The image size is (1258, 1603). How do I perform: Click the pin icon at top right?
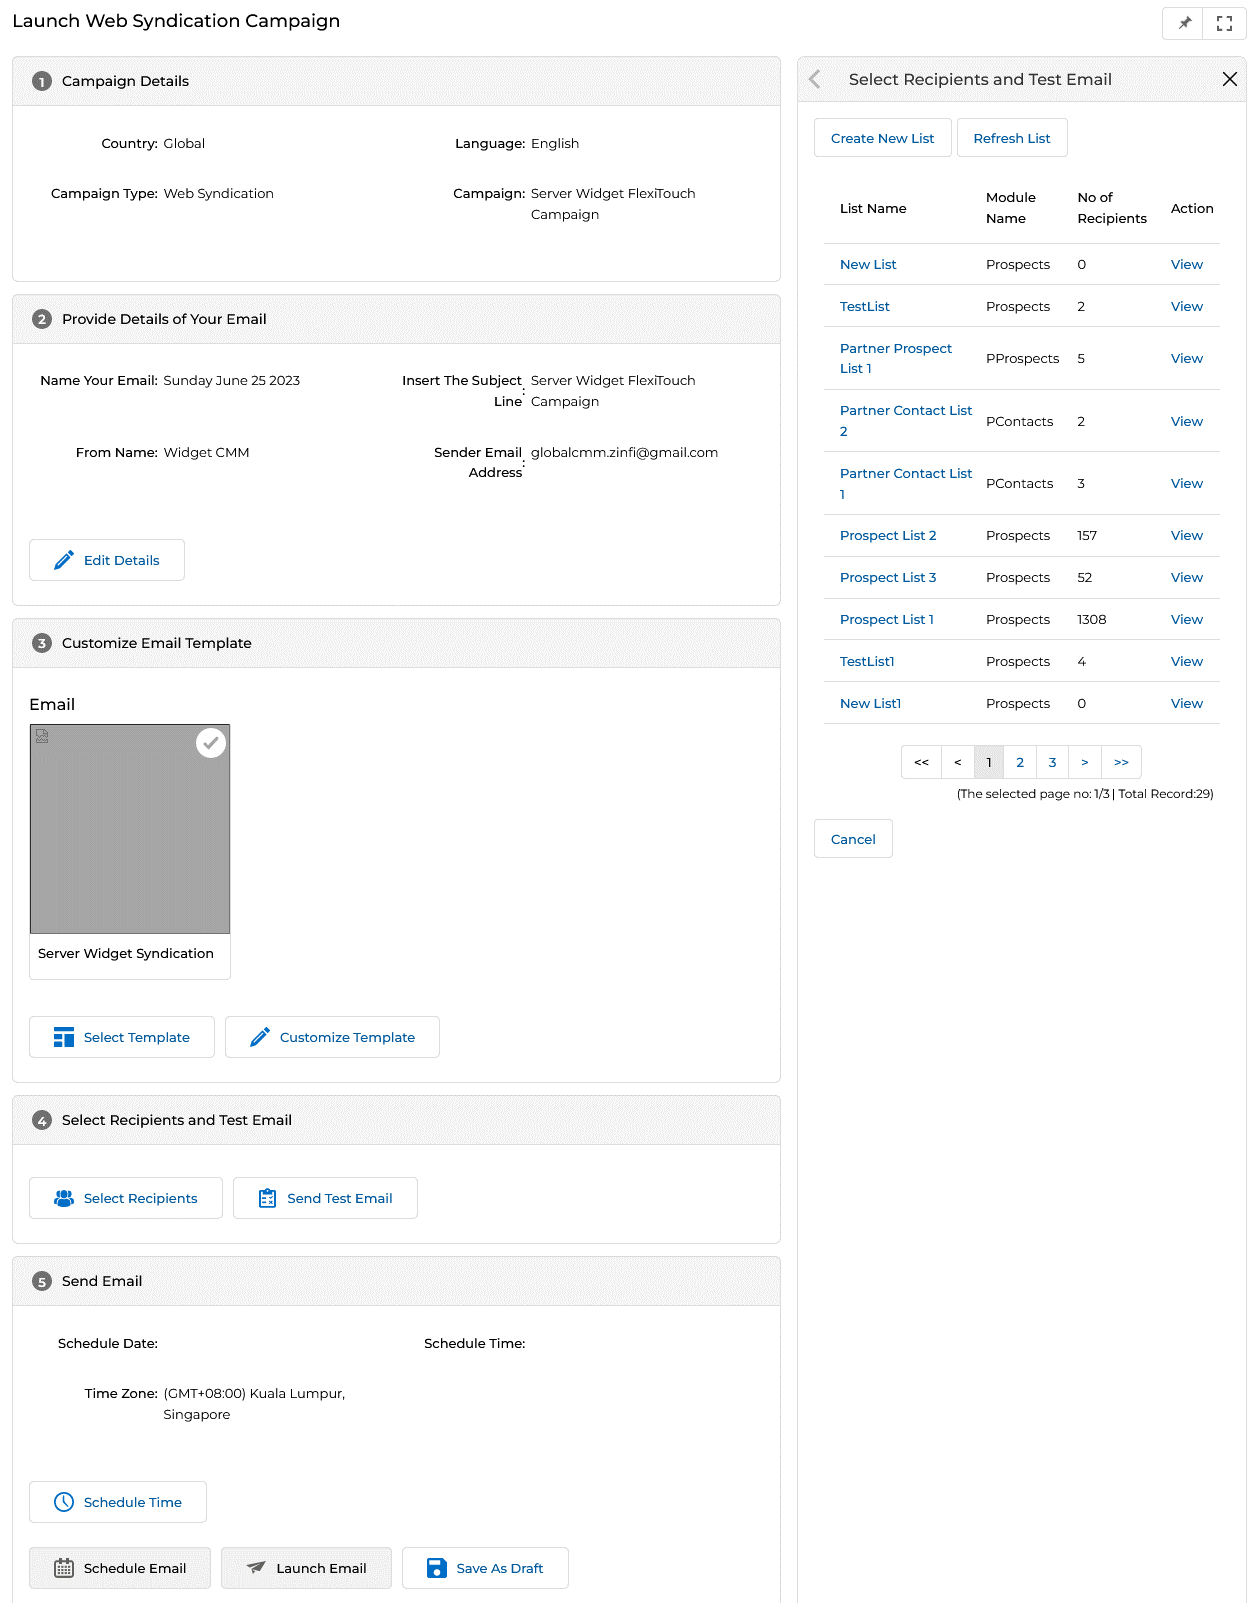click(1184, 23)
